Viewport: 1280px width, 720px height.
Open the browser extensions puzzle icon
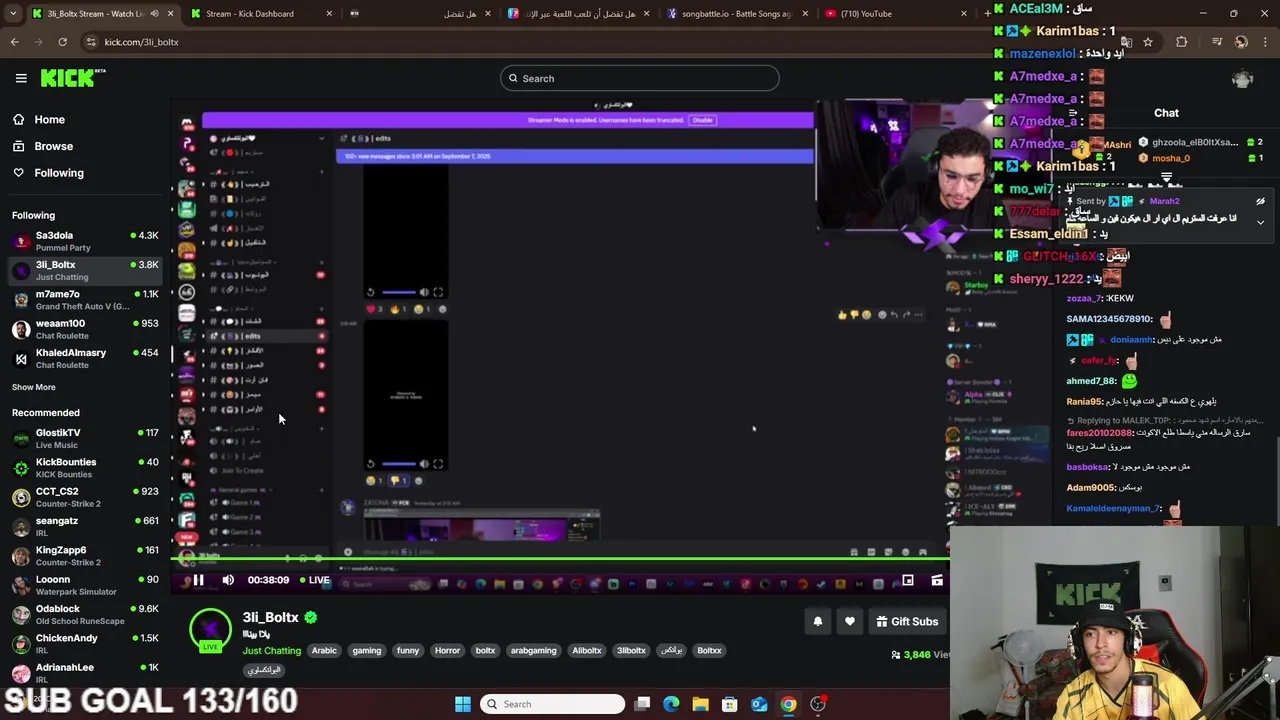pyautogui.click(x=1182, y=42)
